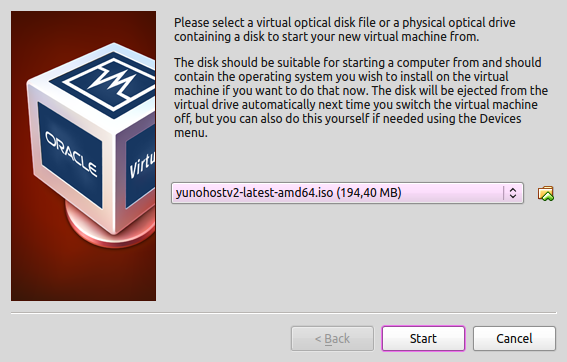Go to the previous step with Back
The height and width of the screenshot is (362, 567).
pos(332,338)
